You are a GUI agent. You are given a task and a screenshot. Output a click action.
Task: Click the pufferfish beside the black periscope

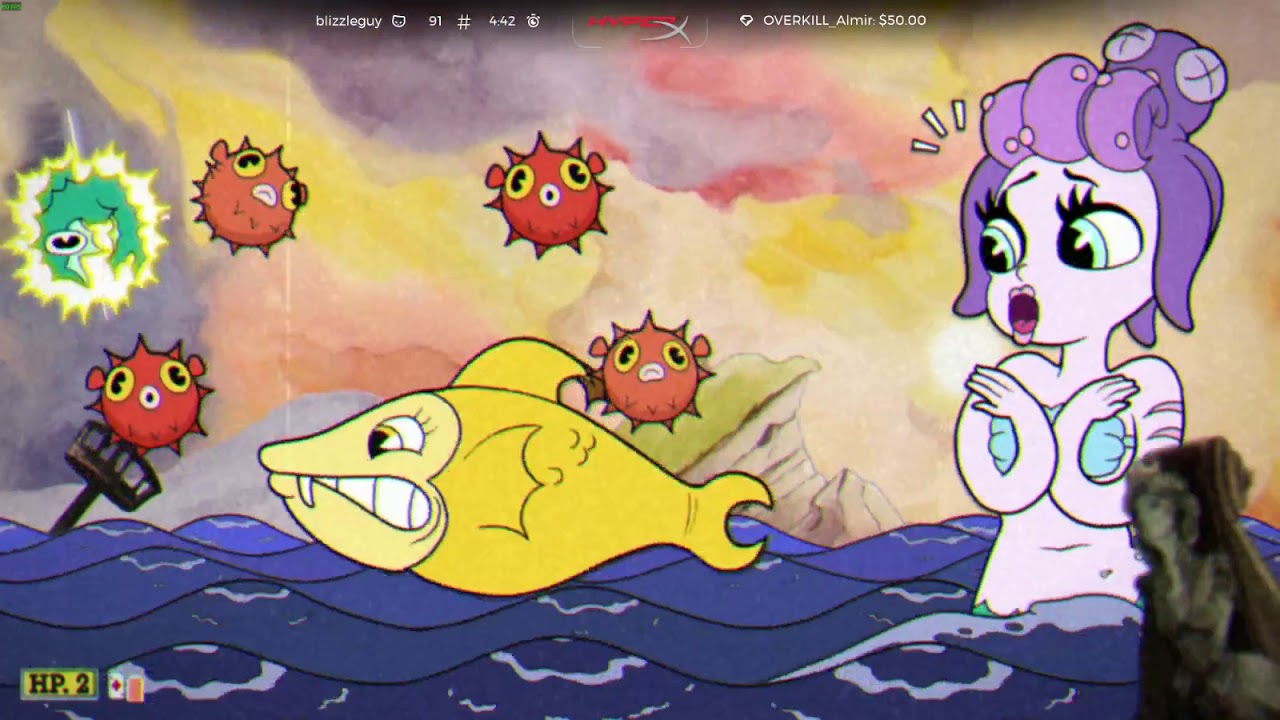click(150, 394)
